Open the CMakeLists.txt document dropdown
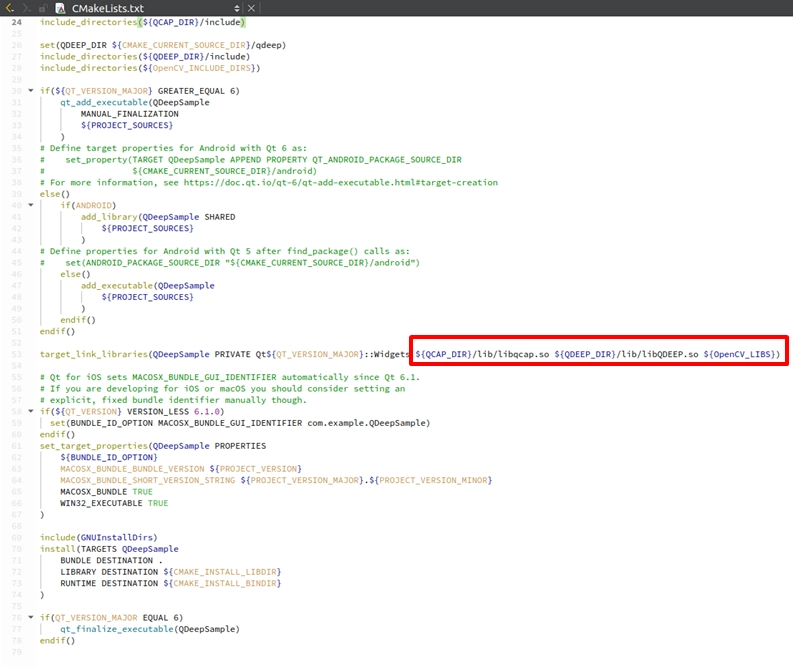The width and height of the screenshot is (793, 667). point(237,8)
